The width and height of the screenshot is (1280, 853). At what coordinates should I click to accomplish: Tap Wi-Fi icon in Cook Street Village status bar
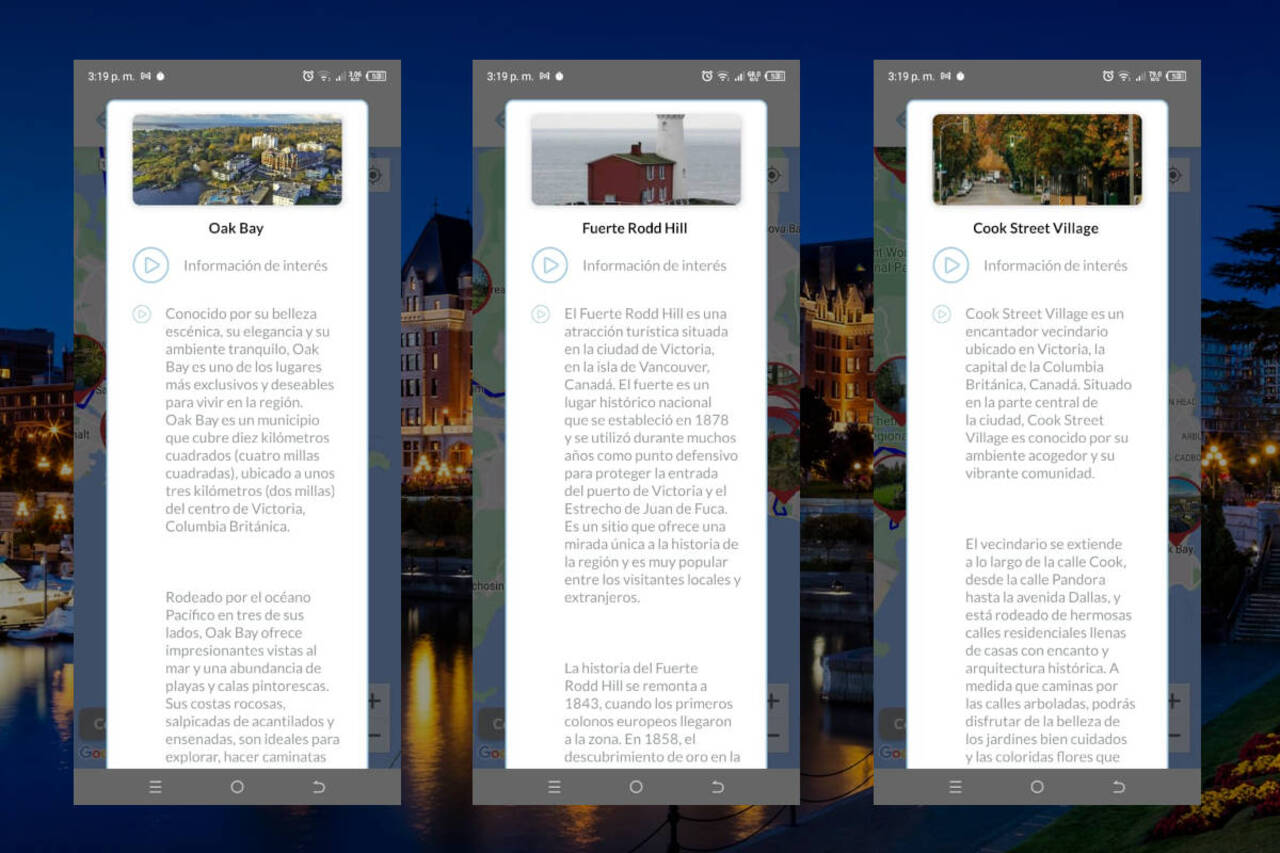[1124, 76]
